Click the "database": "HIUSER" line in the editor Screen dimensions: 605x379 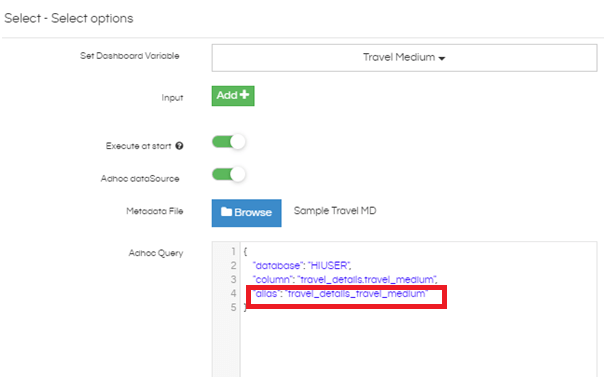coord(302,266)
